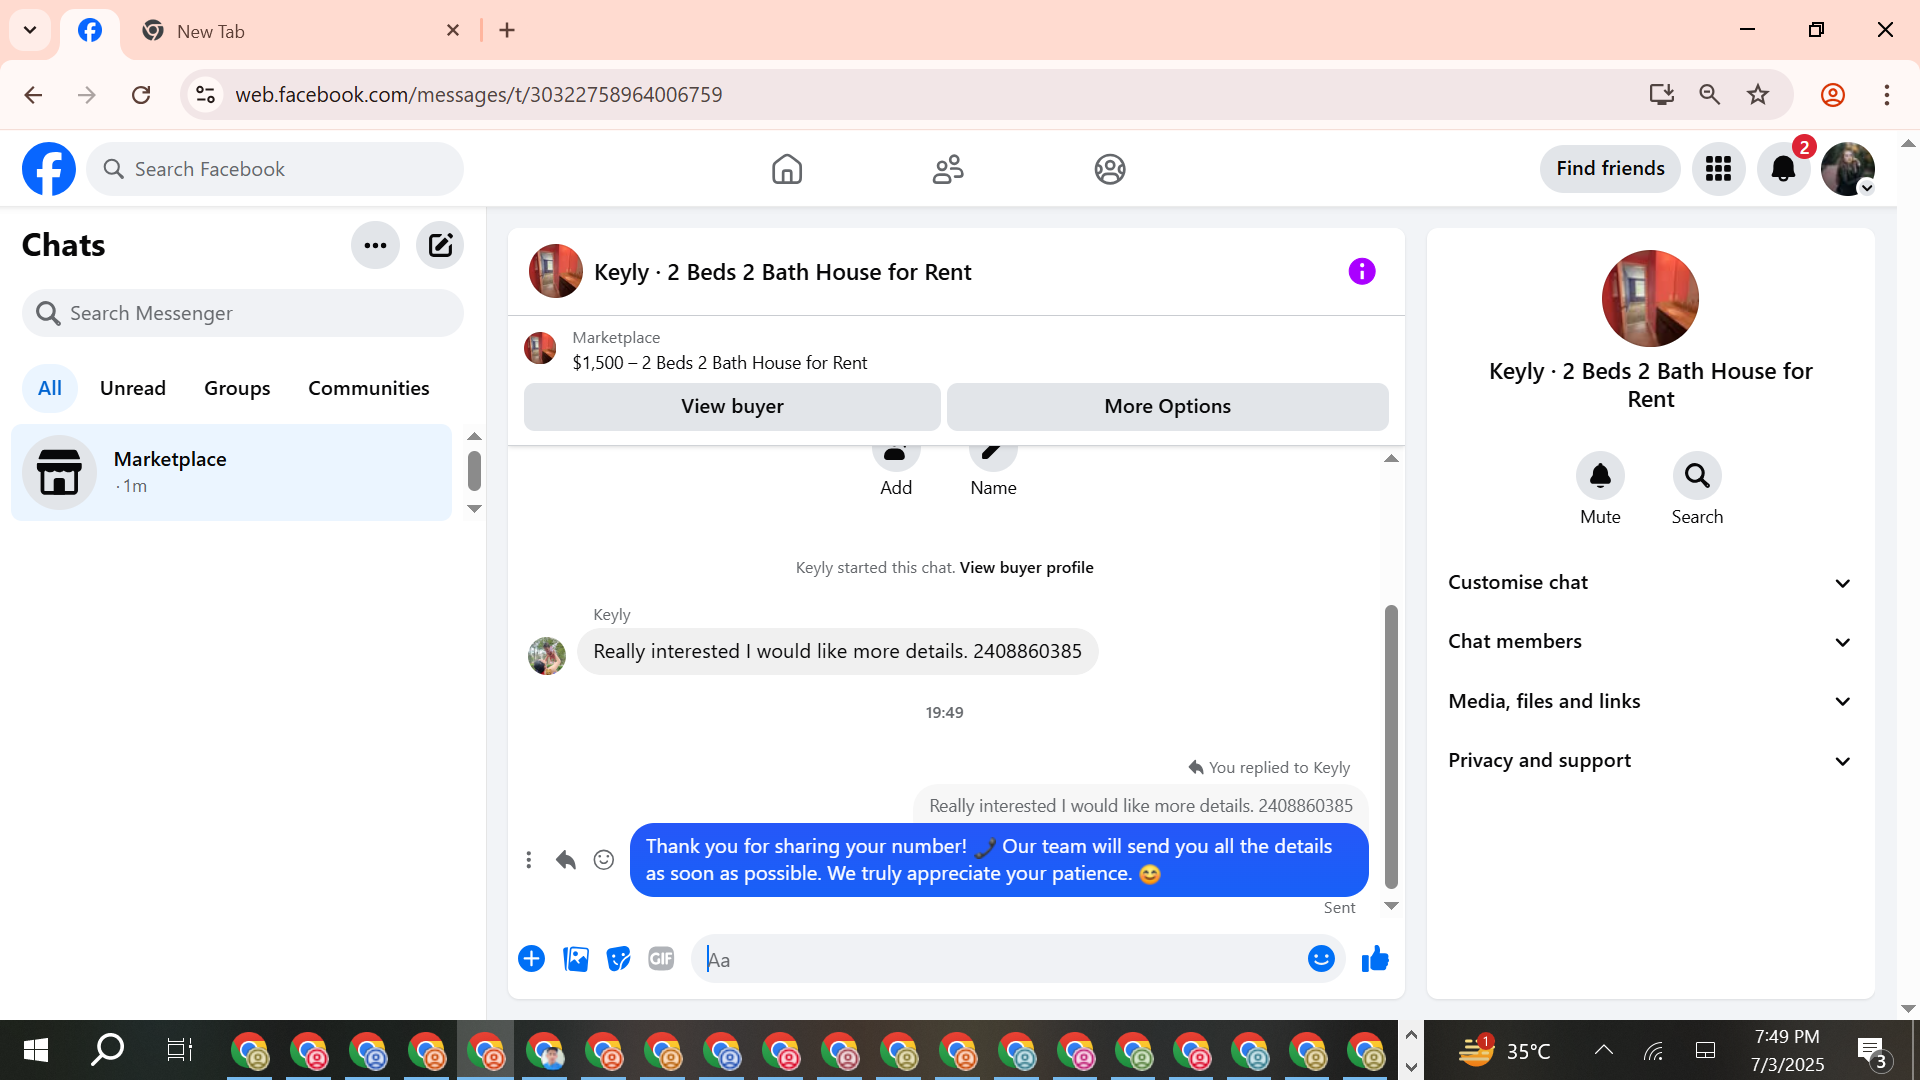Click the purple conversation info icon
The width and height of the screenshot is (1920, 1080).
(x=1361, y=271)
